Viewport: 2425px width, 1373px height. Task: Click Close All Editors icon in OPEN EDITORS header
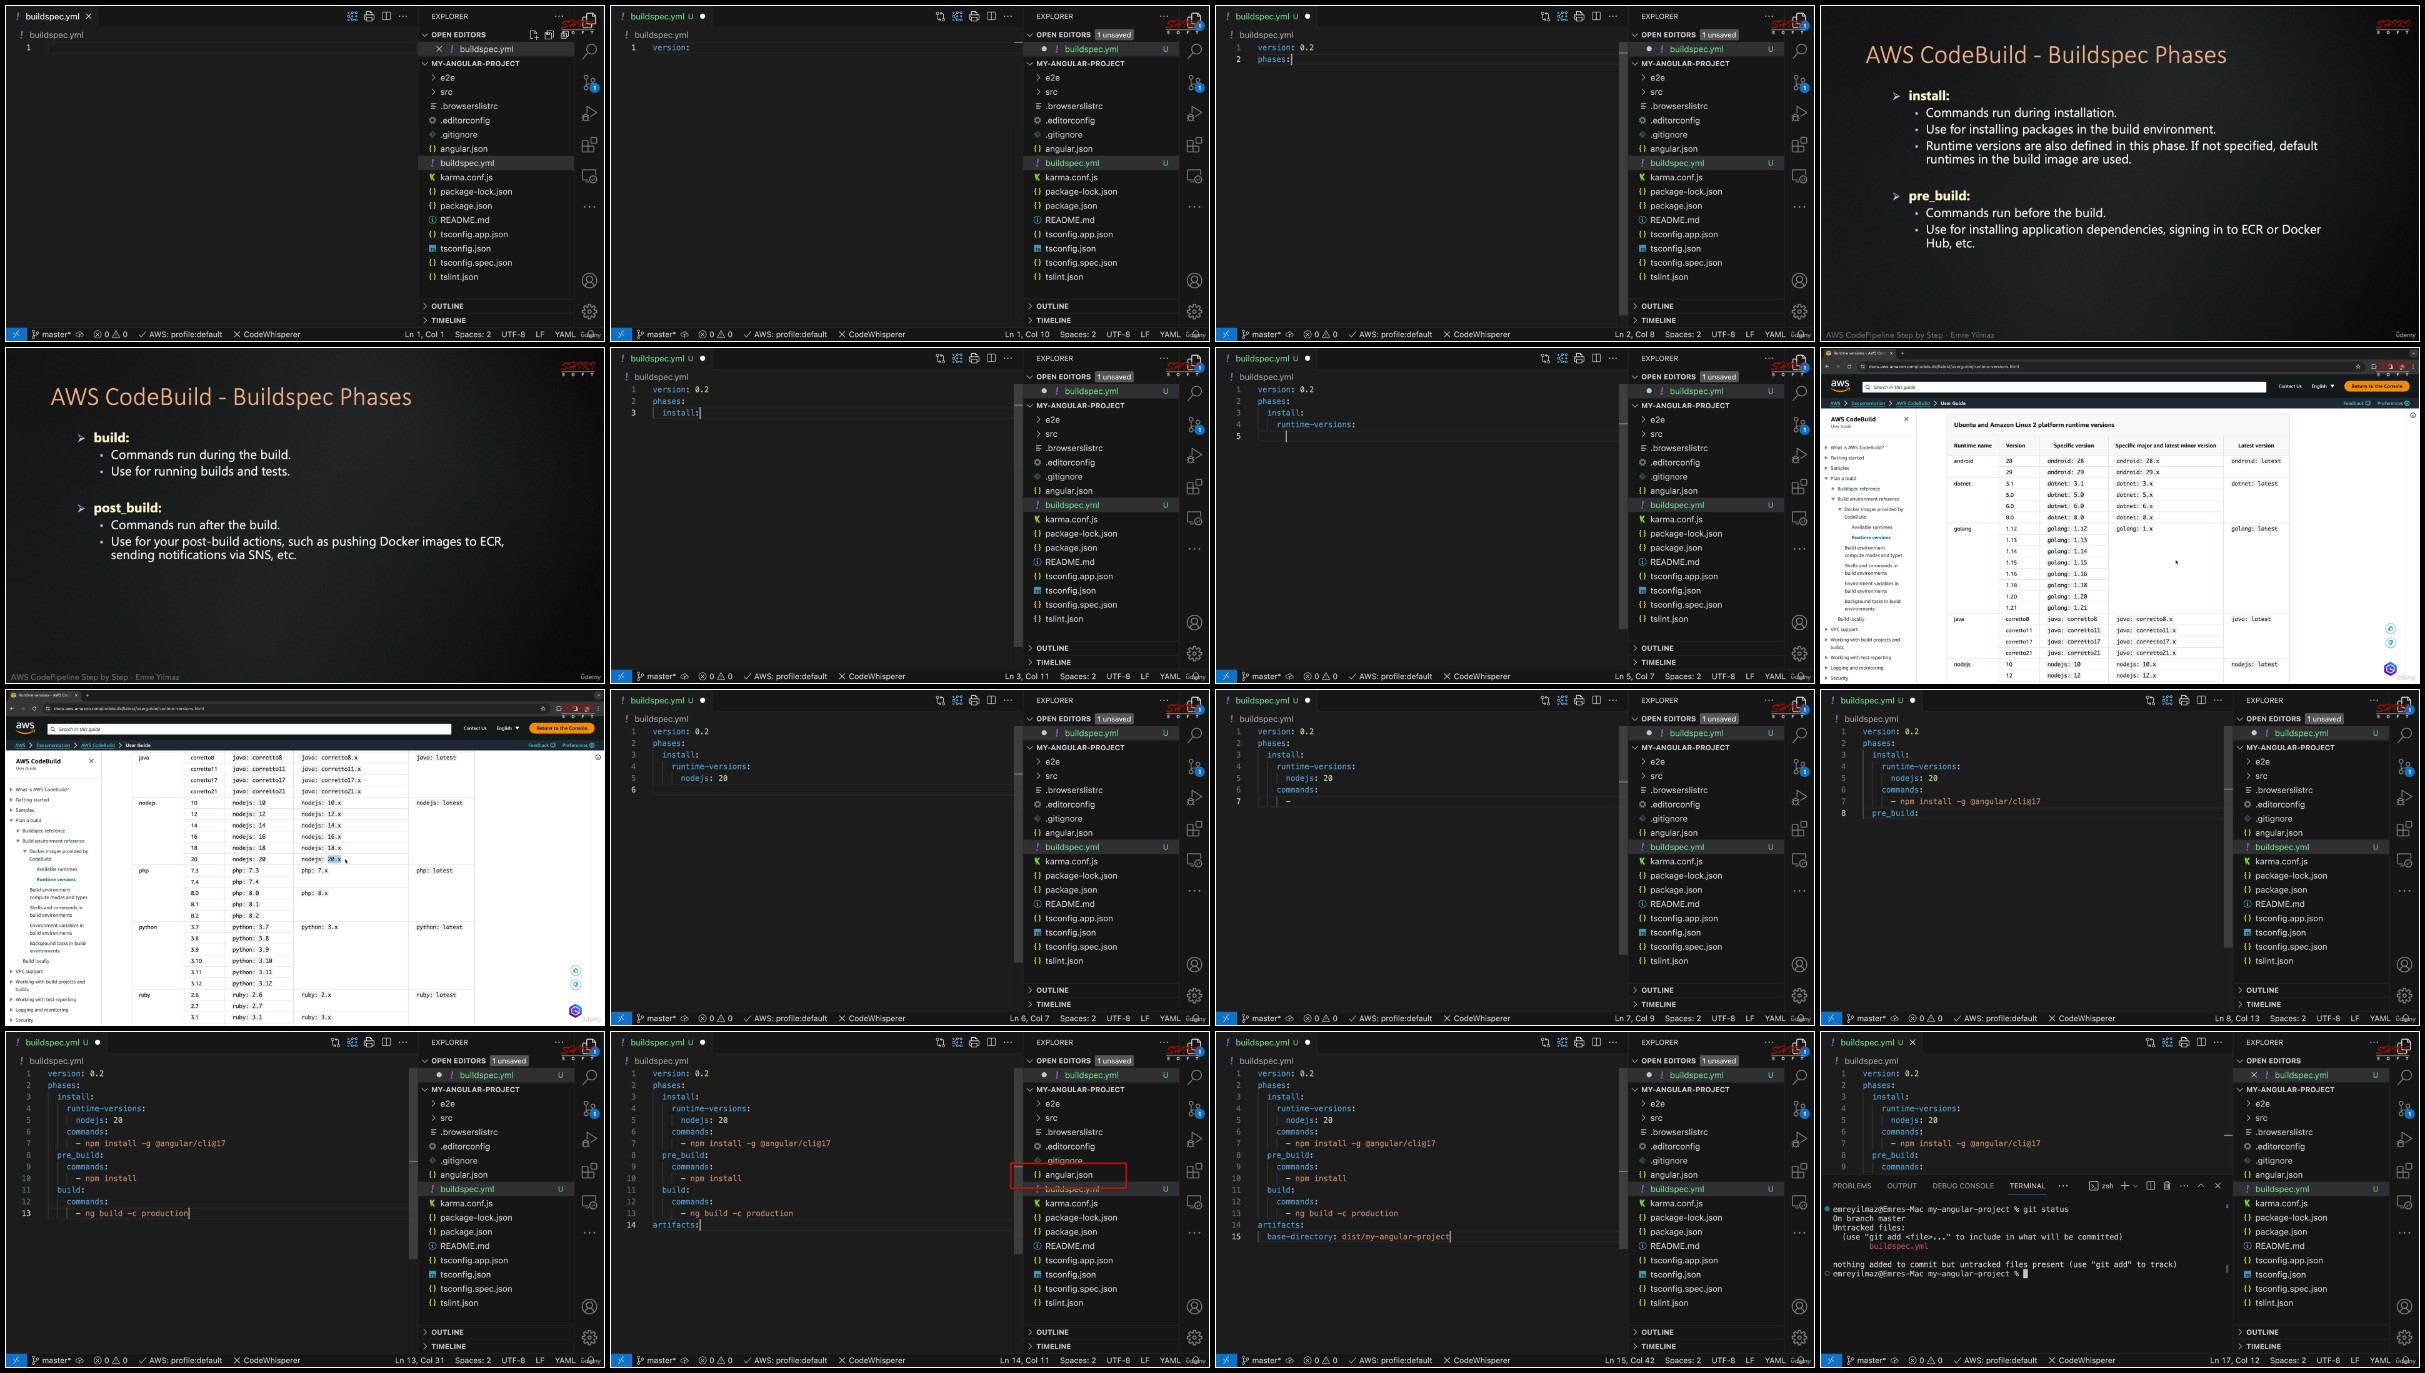coord(564,35)
